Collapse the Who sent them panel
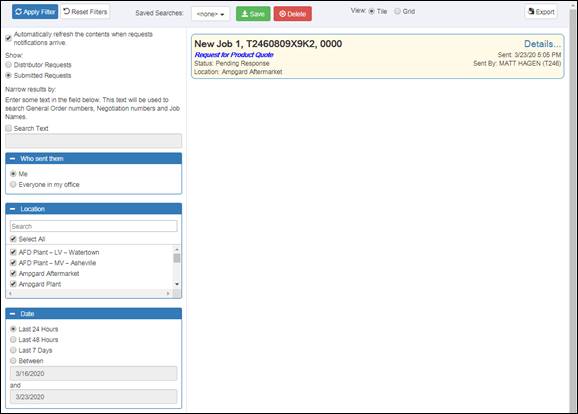Screen dimensions: 578x414 13,159
